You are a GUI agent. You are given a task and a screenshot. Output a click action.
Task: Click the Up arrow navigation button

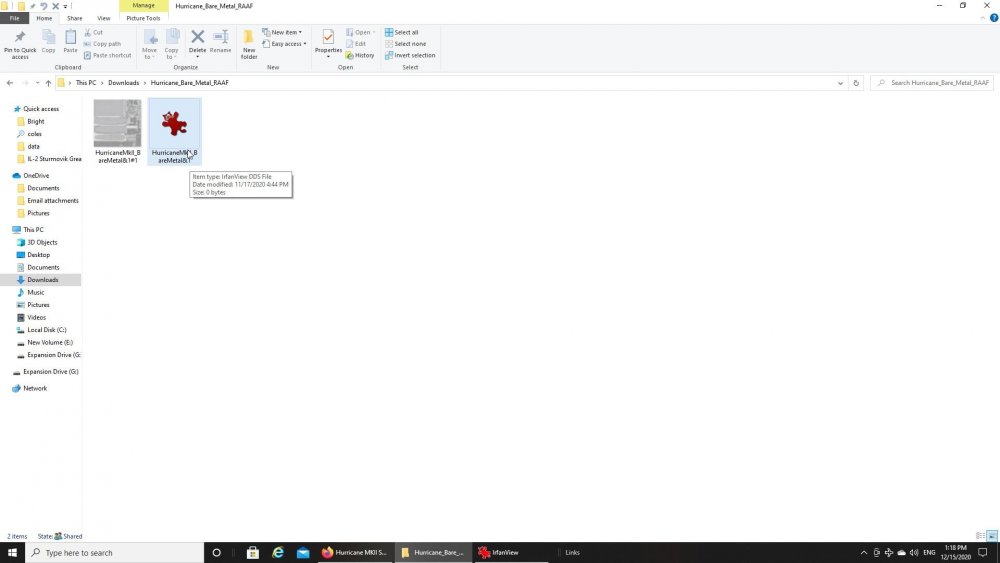click(x=48, y=83)
